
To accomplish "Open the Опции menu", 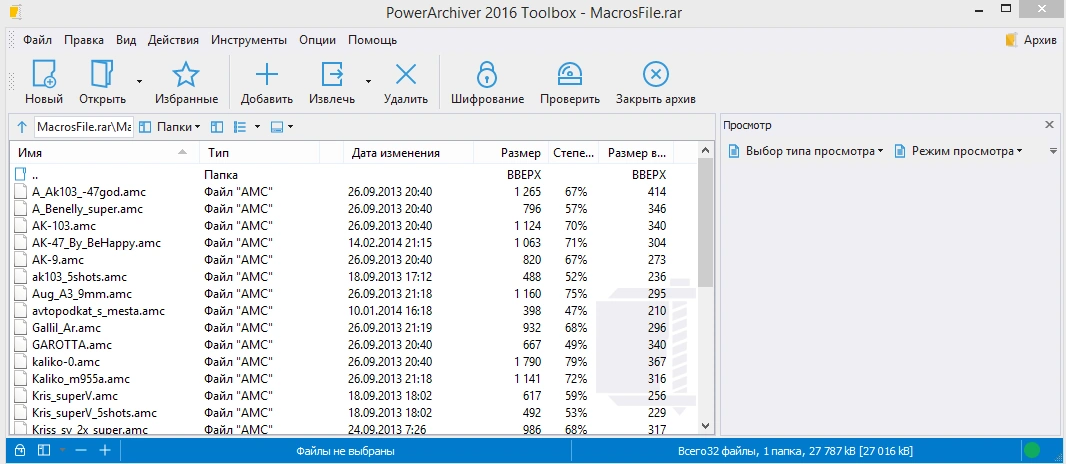I will click(x=317, y=39).
